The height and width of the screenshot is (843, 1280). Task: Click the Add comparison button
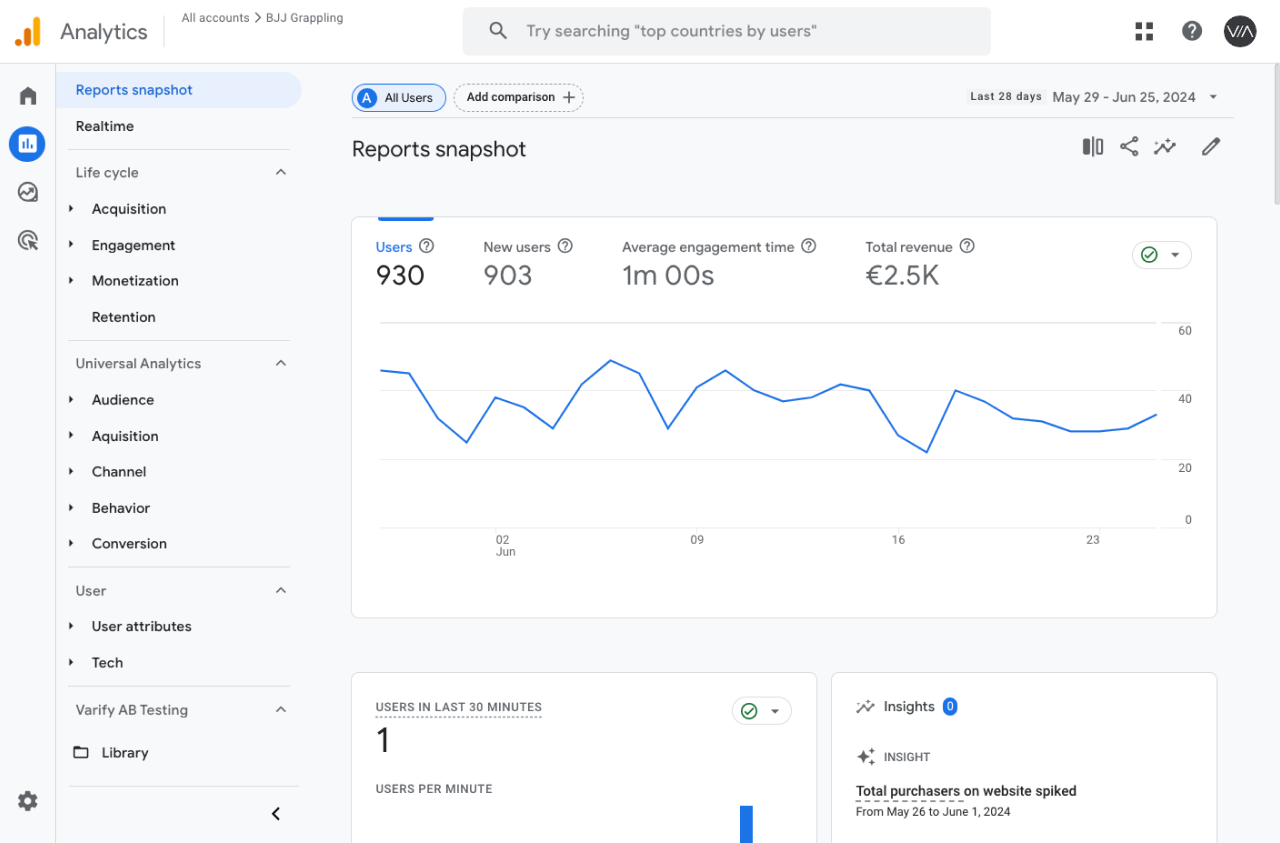coord(518,97)
